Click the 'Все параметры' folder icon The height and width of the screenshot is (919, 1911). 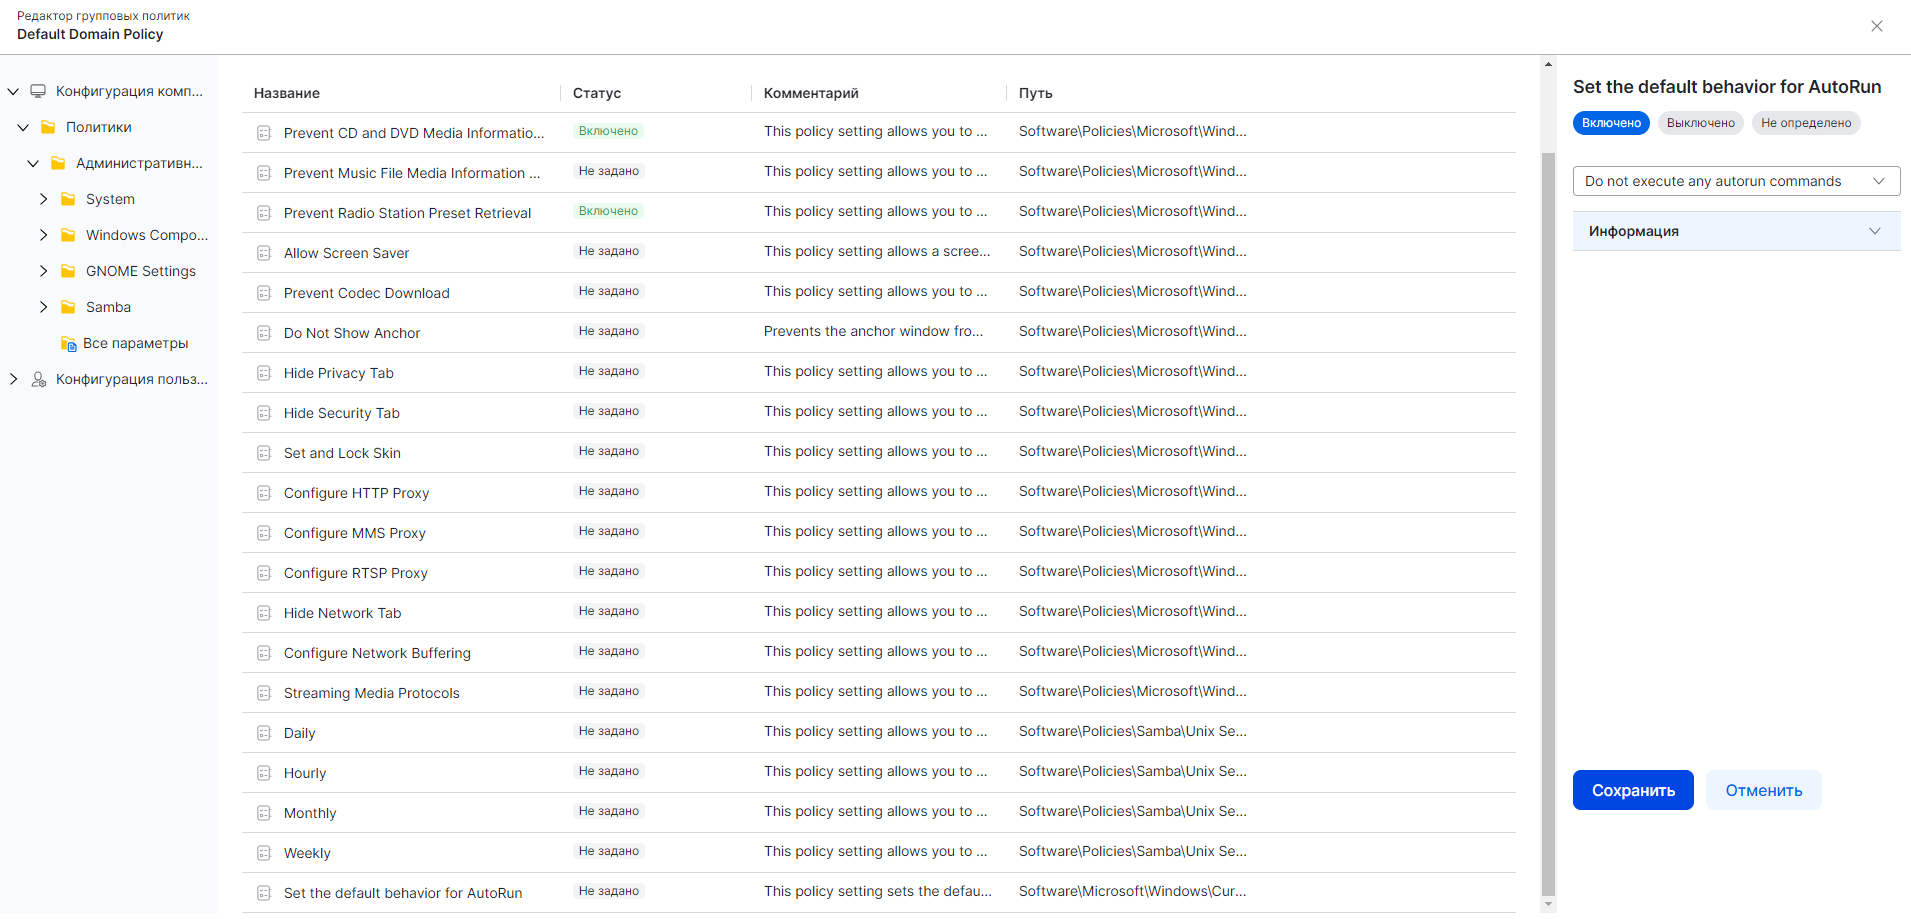click(x=68, y=344)
